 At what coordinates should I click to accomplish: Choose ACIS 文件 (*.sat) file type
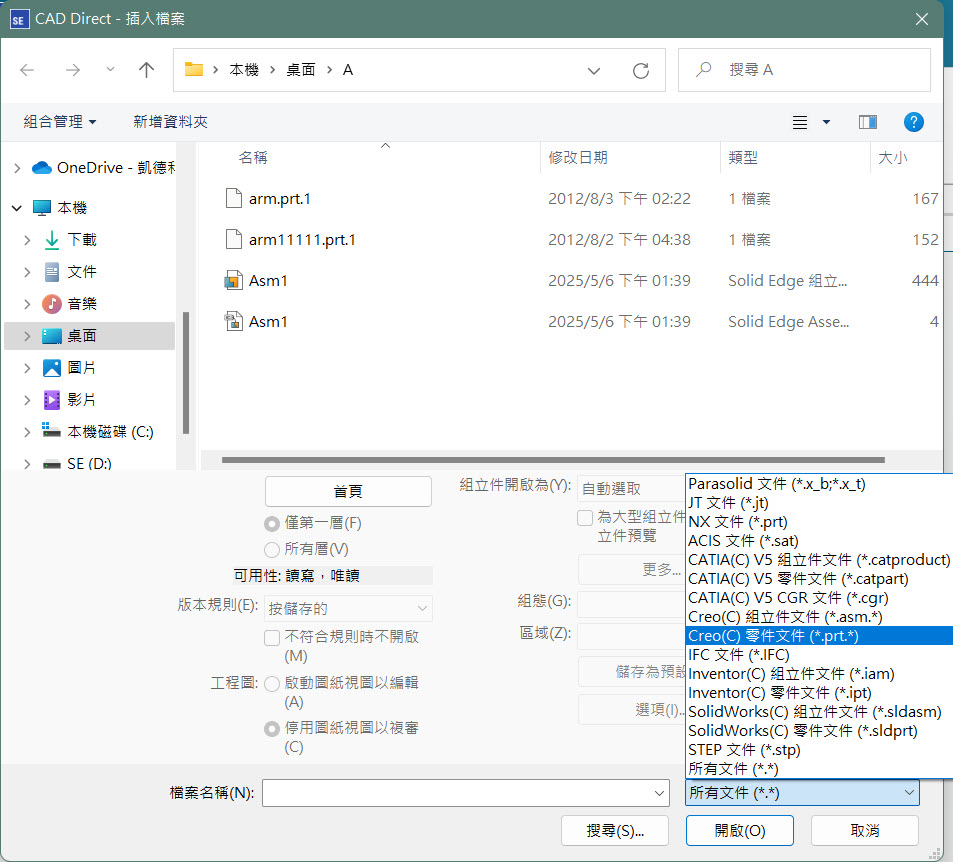pos(819,540)
